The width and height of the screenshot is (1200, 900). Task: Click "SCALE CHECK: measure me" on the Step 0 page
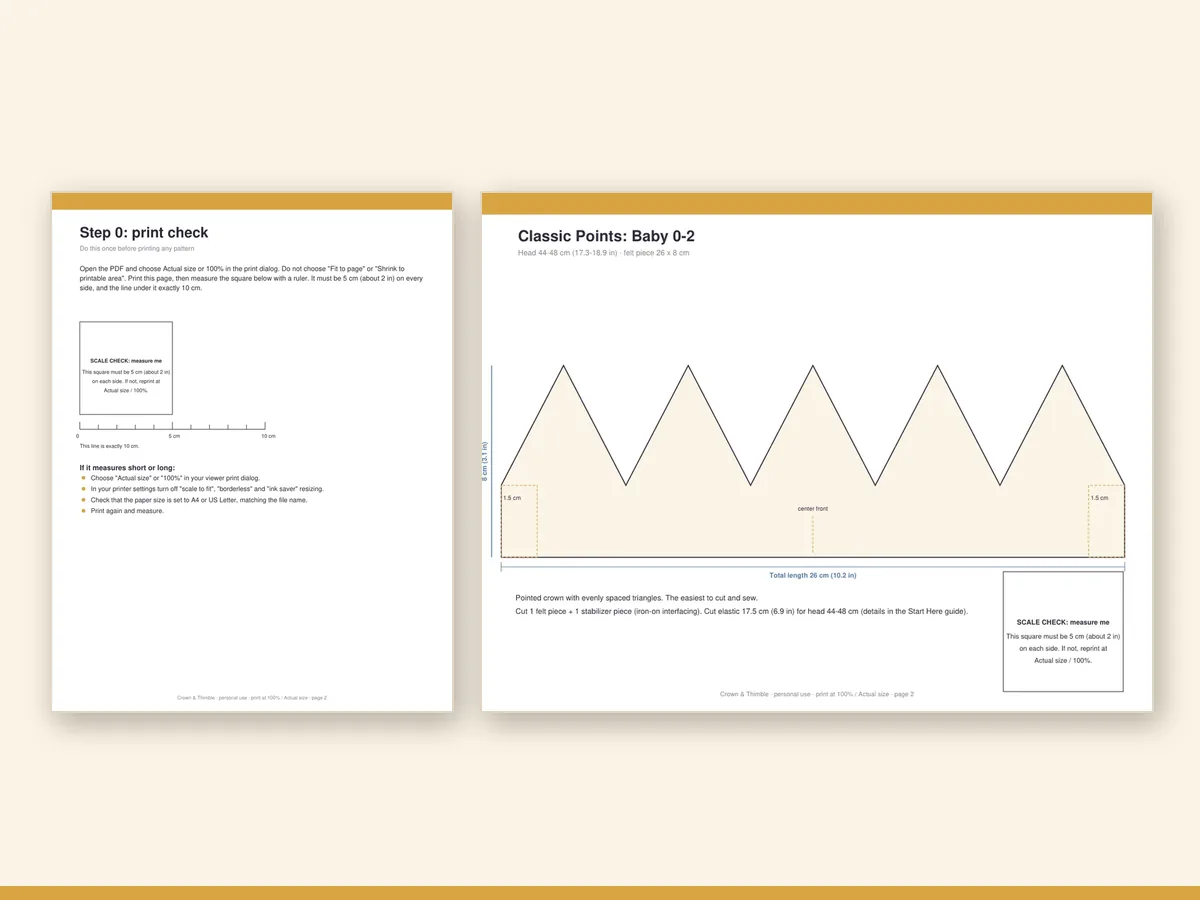(126, 360)
